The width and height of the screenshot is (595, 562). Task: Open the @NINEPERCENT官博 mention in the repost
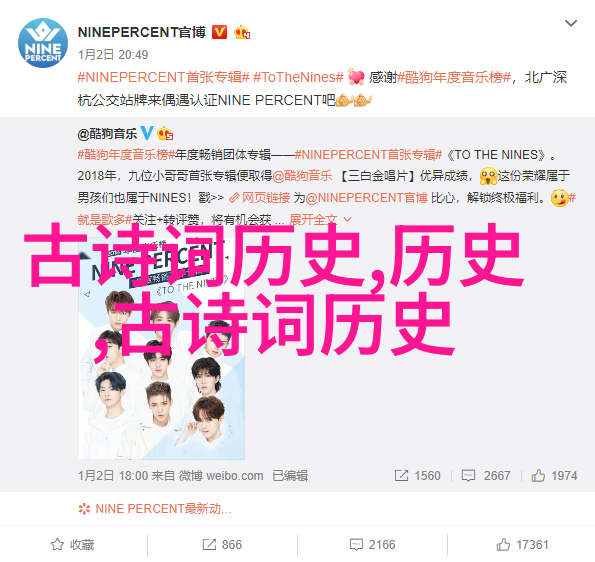366,198
